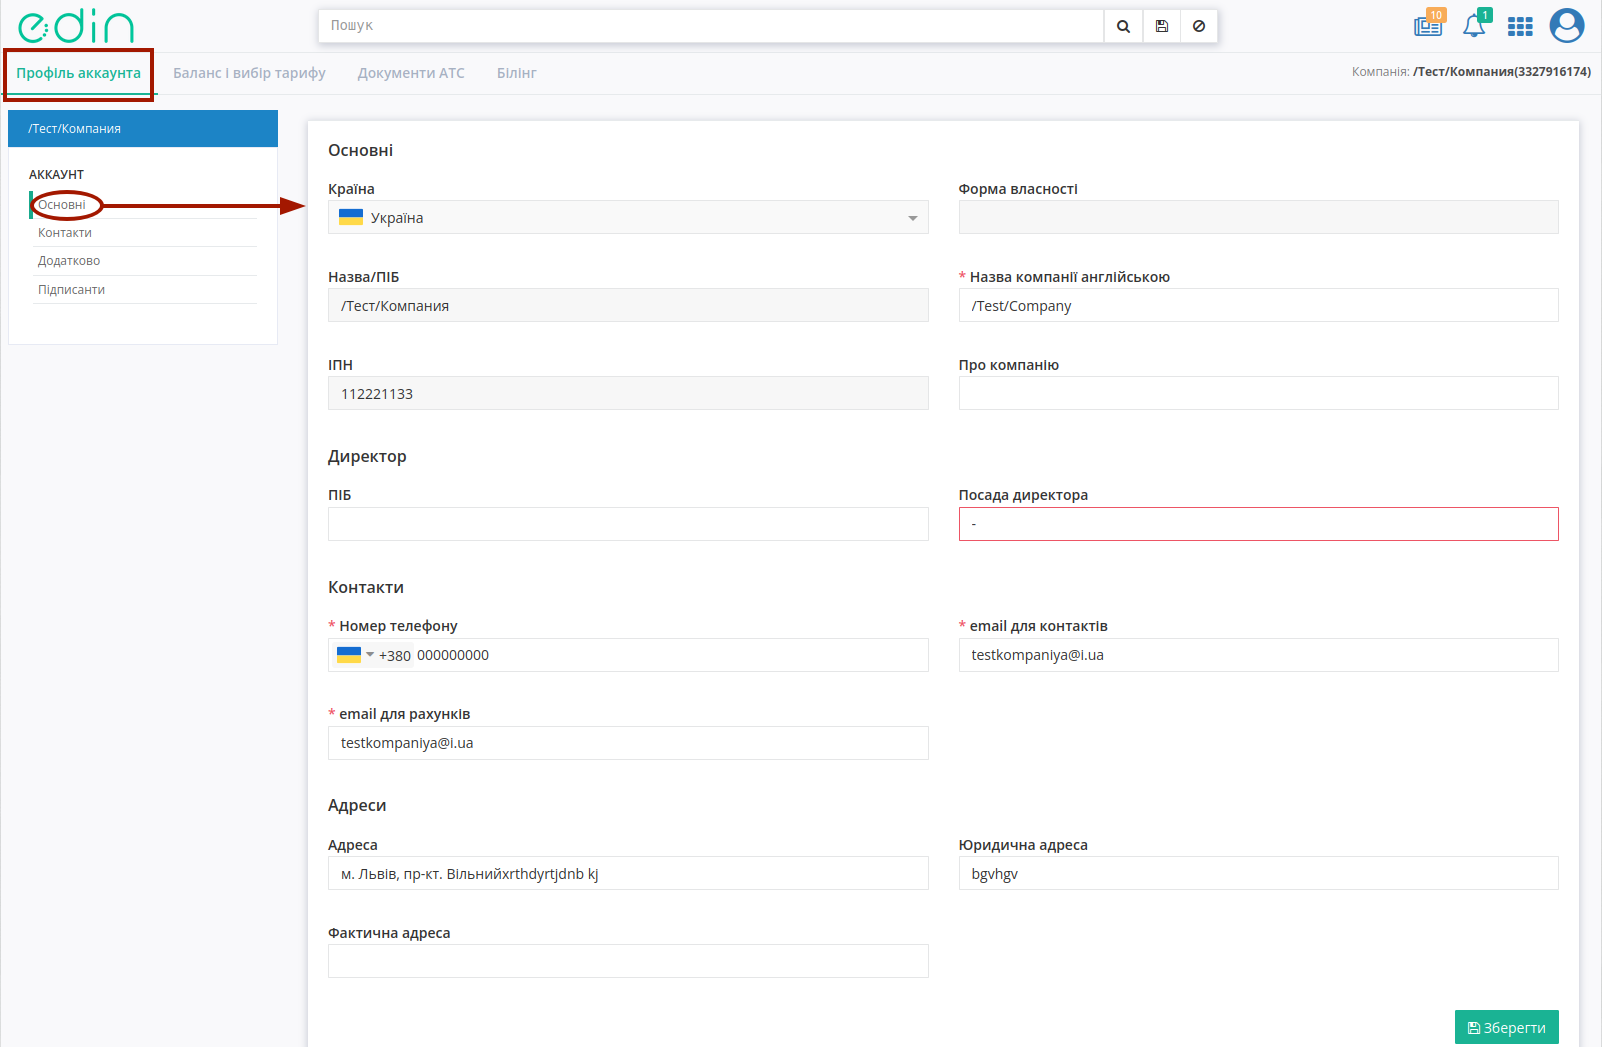Select Контакти in the account sidebar
Image resolution: width=1602 pixels, height=1047 pixels.
coord(65,233)
